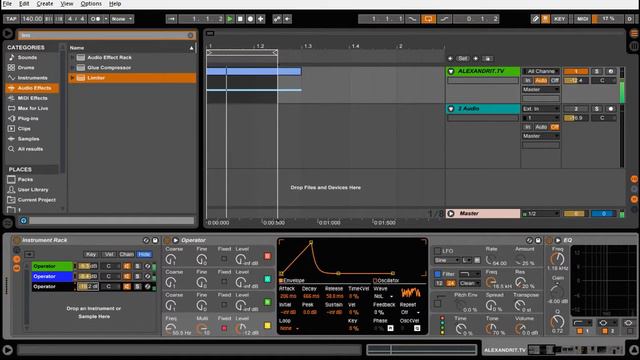Select the green Operator chain

tap(52, 266)
